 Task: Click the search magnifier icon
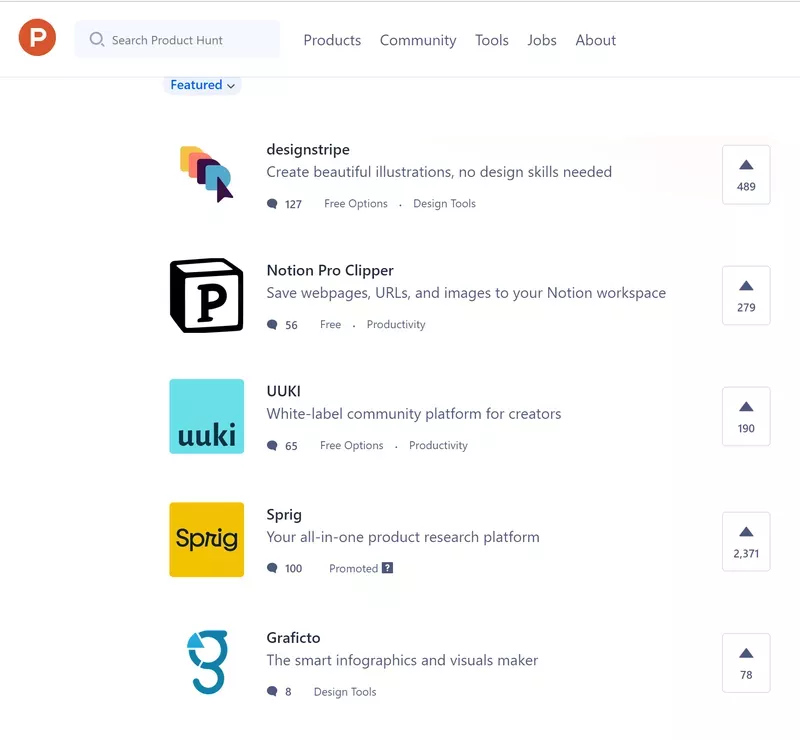(96, 39)
